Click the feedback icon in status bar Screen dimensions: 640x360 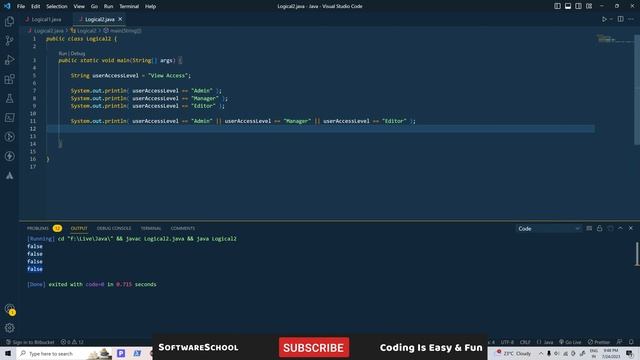coord(620,342)
